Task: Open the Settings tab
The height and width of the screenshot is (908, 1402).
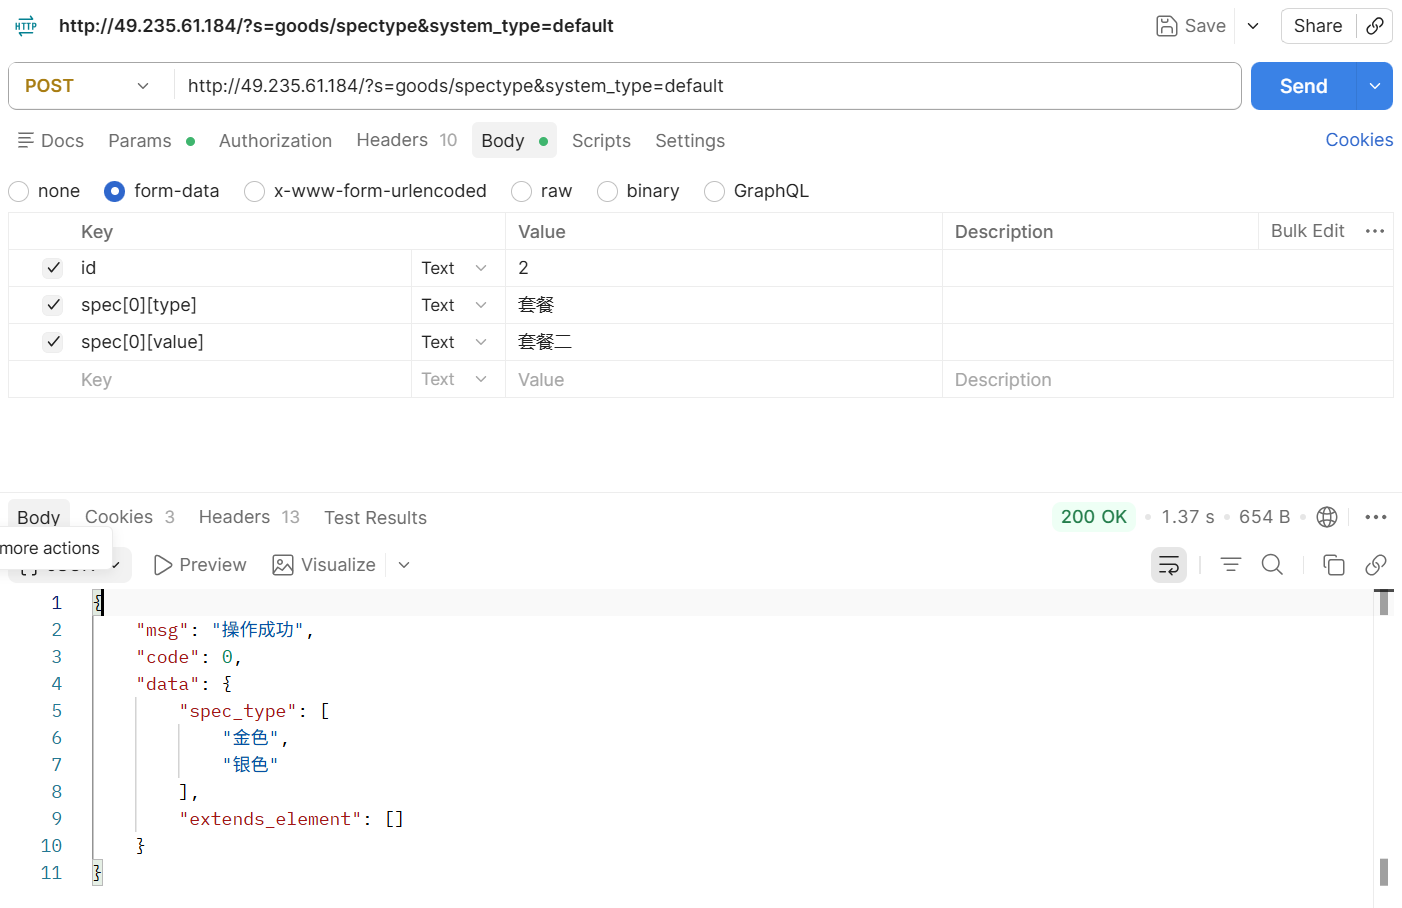Action: 690,141
